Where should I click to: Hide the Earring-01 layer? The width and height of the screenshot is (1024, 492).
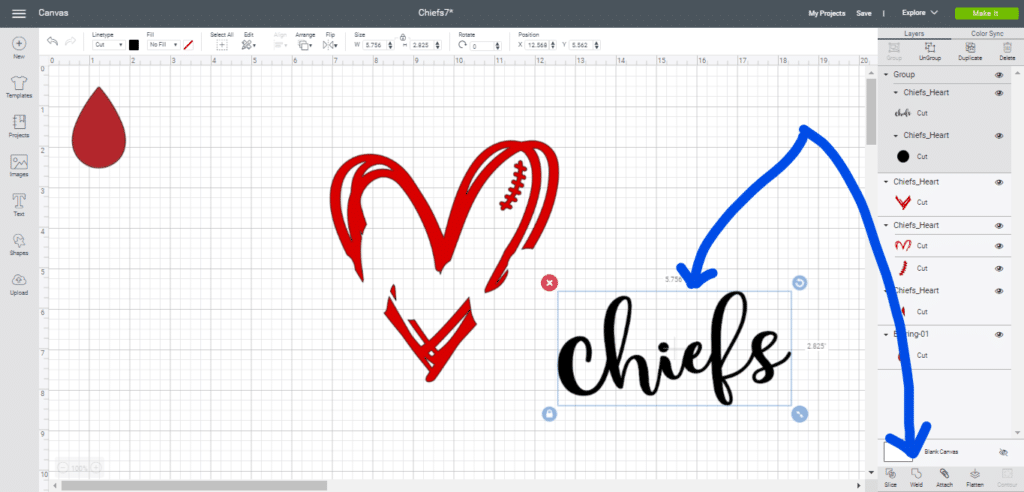[x=999, y=335]
